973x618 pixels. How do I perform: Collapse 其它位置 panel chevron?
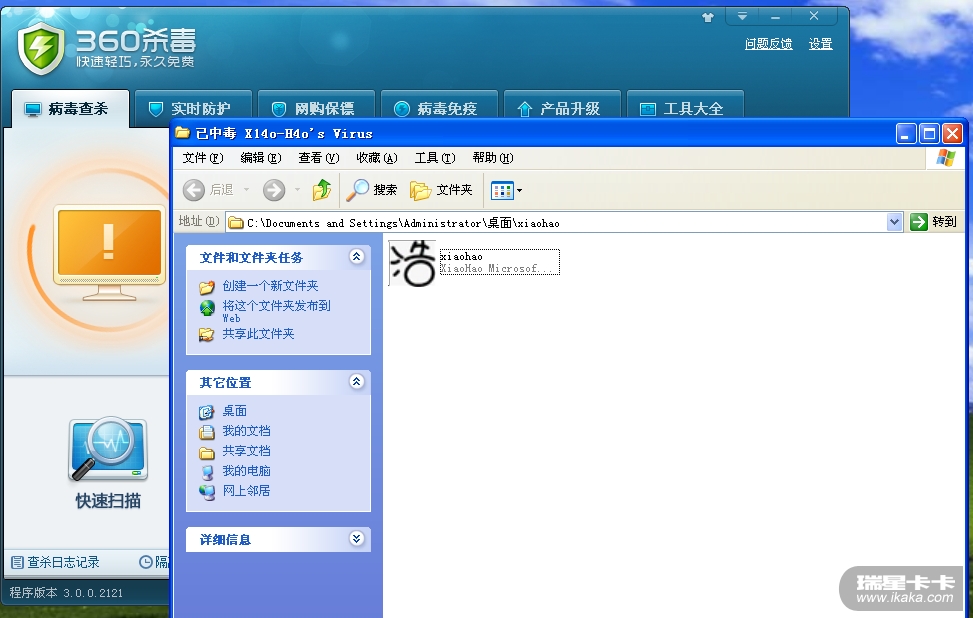pyautogui.click(x=356, y=382)
